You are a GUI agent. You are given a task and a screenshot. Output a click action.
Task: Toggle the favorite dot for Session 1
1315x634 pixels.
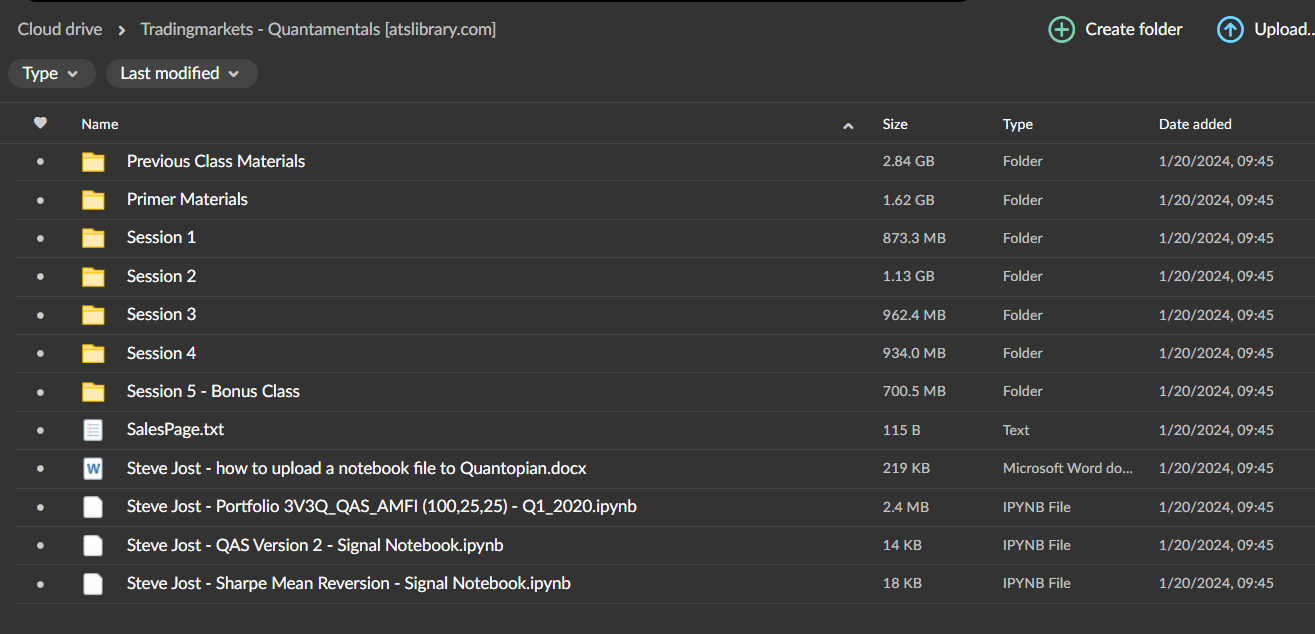click(40, 238)
